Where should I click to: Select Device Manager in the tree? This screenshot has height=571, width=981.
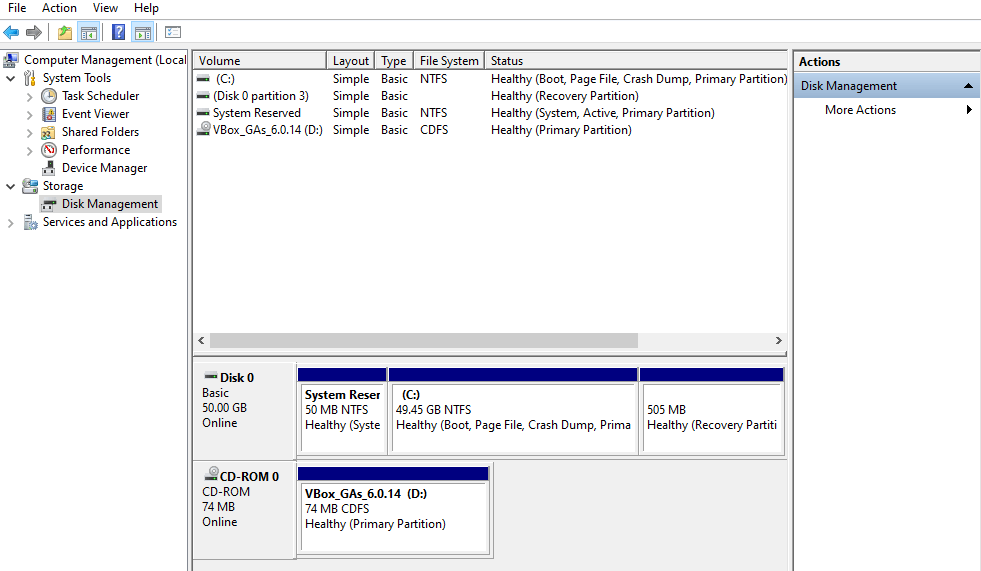point(104,168)
